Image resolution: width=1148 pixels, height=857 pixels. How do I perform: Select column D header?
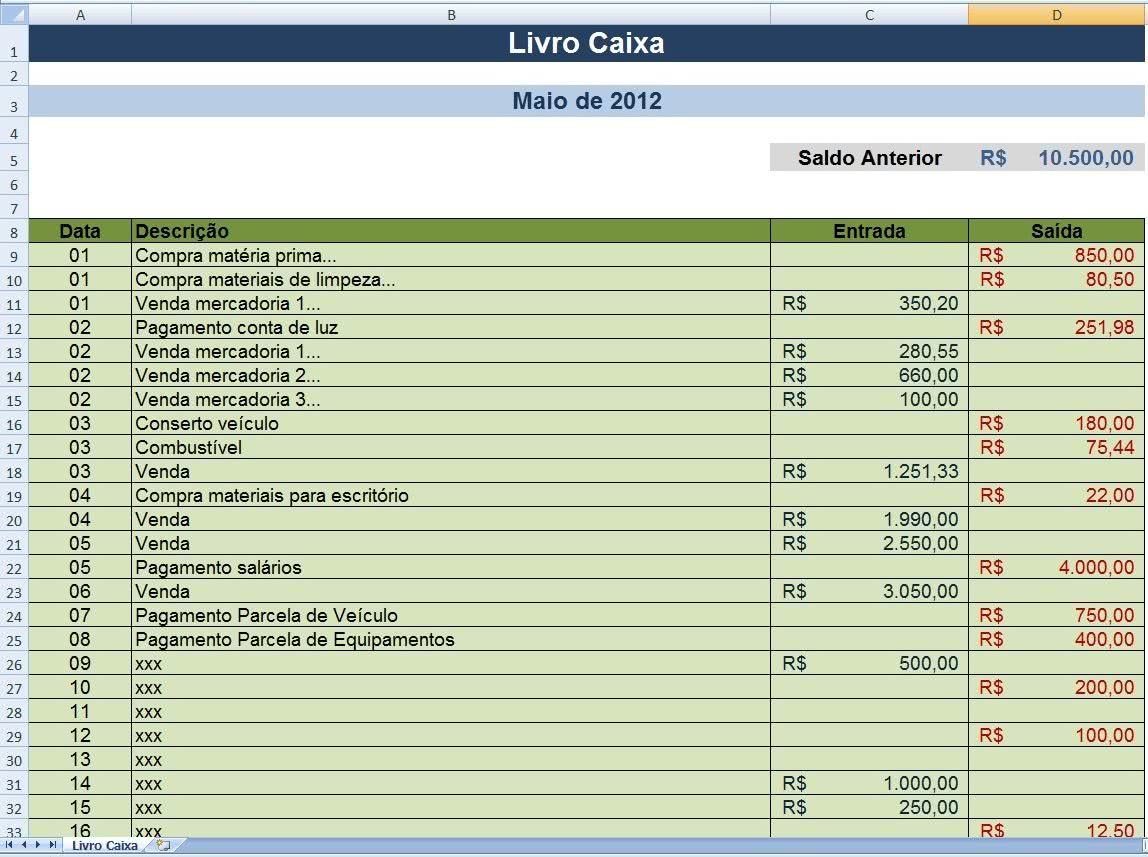tap(1056, 15)
